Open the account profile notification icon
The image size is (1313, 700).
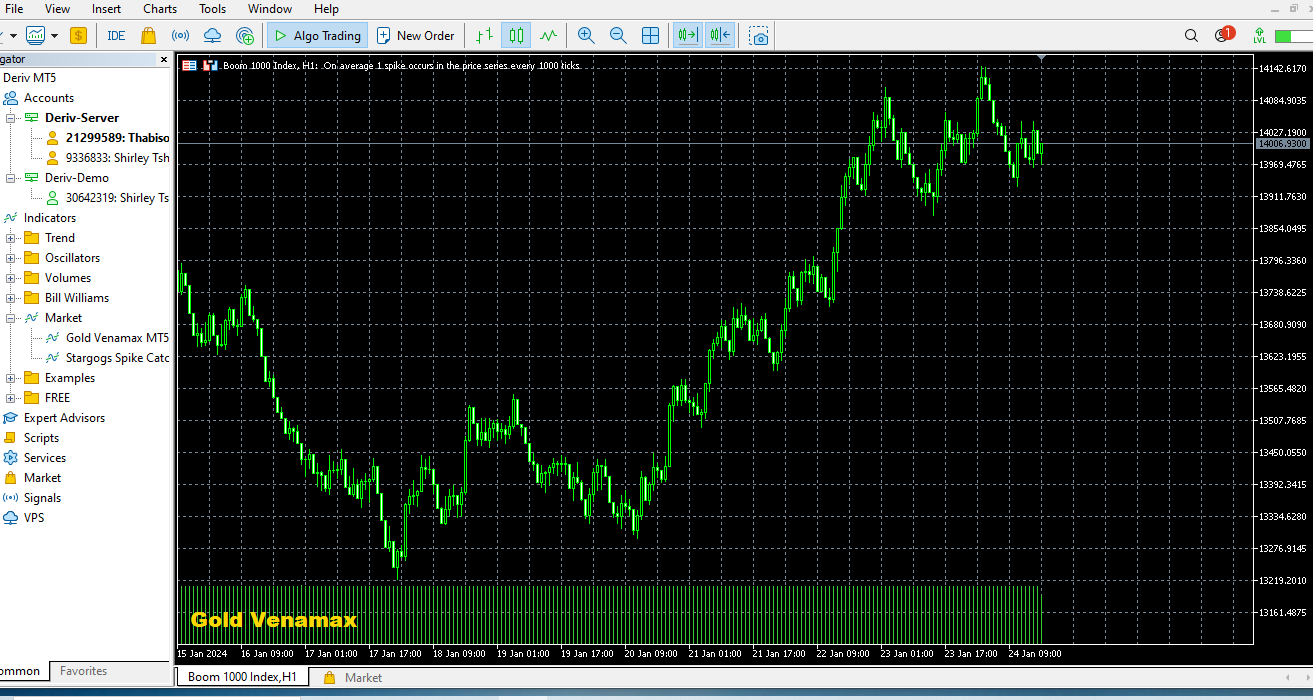[x=1224, y=34]
